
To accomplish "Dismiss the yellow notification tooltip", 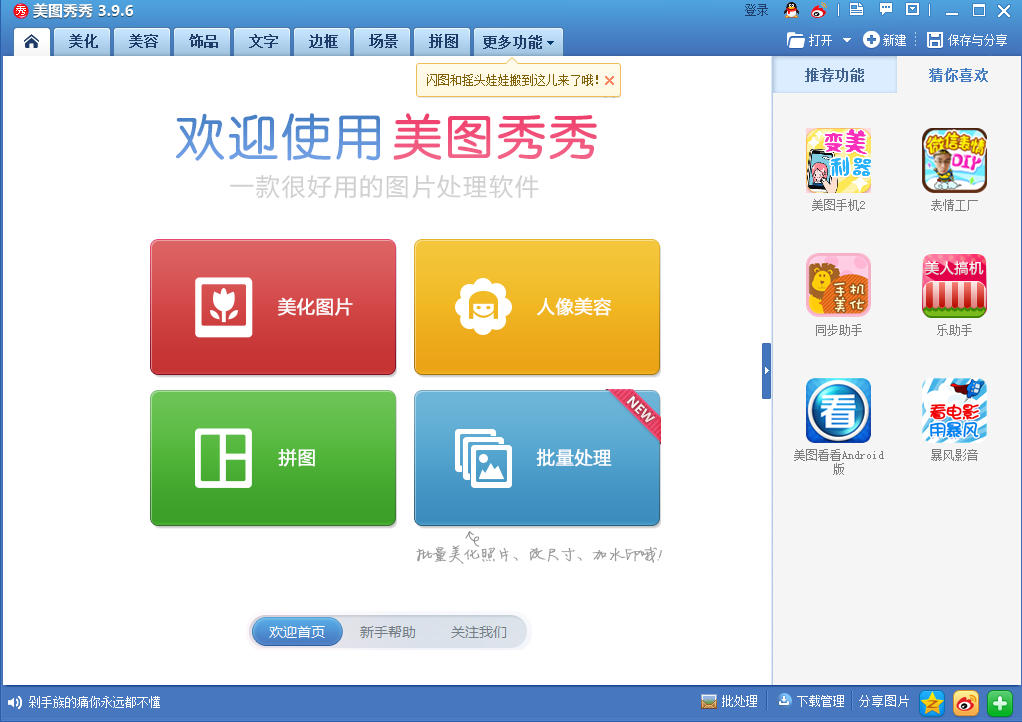I will (x=609, y=81).
